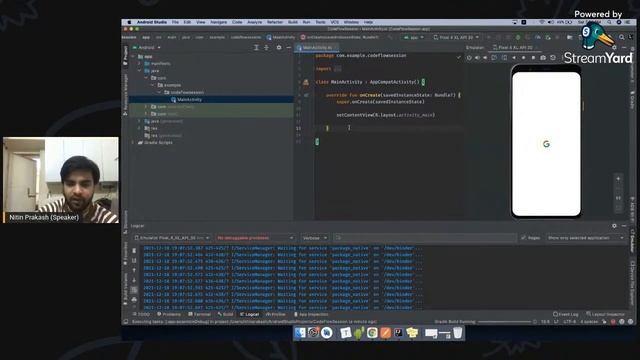This screenshot has height=360, width=640.
Task: Expand the manifests folder
Action: coord(140,64)
